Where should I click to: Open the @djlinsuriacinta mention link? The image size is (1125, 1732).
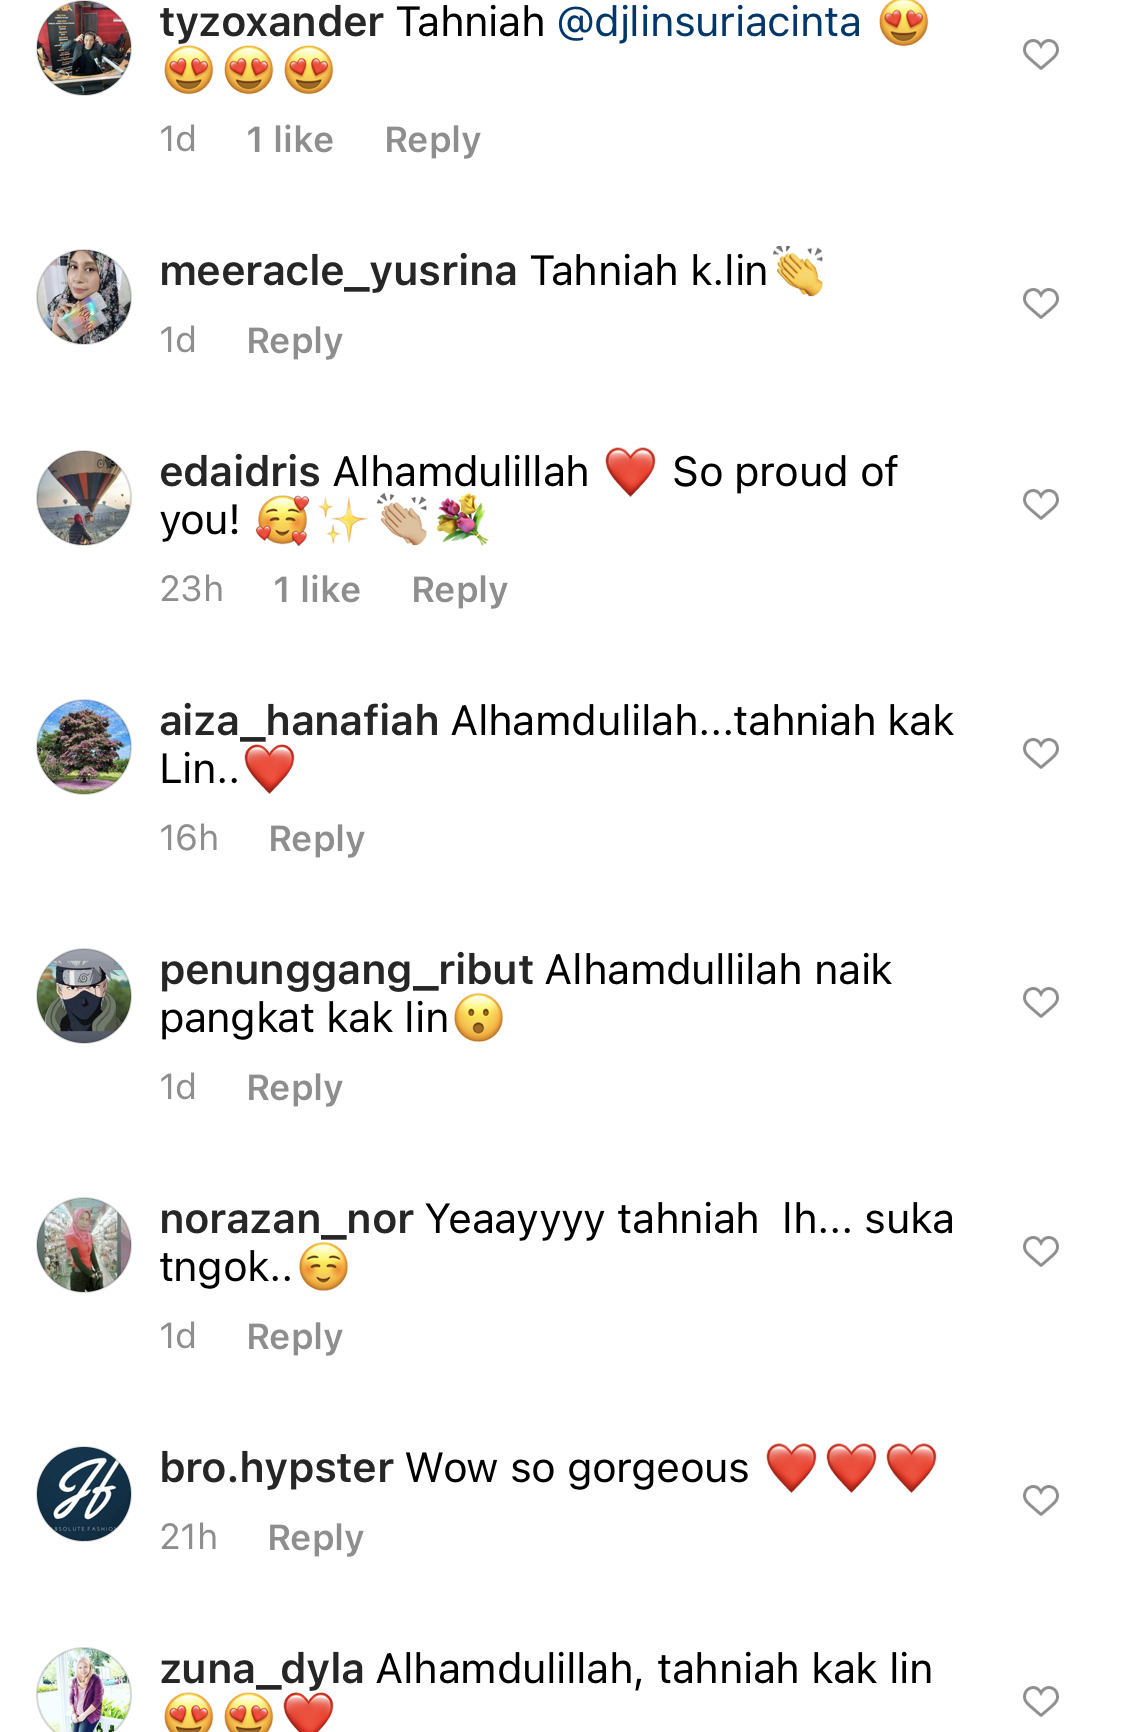708,22
